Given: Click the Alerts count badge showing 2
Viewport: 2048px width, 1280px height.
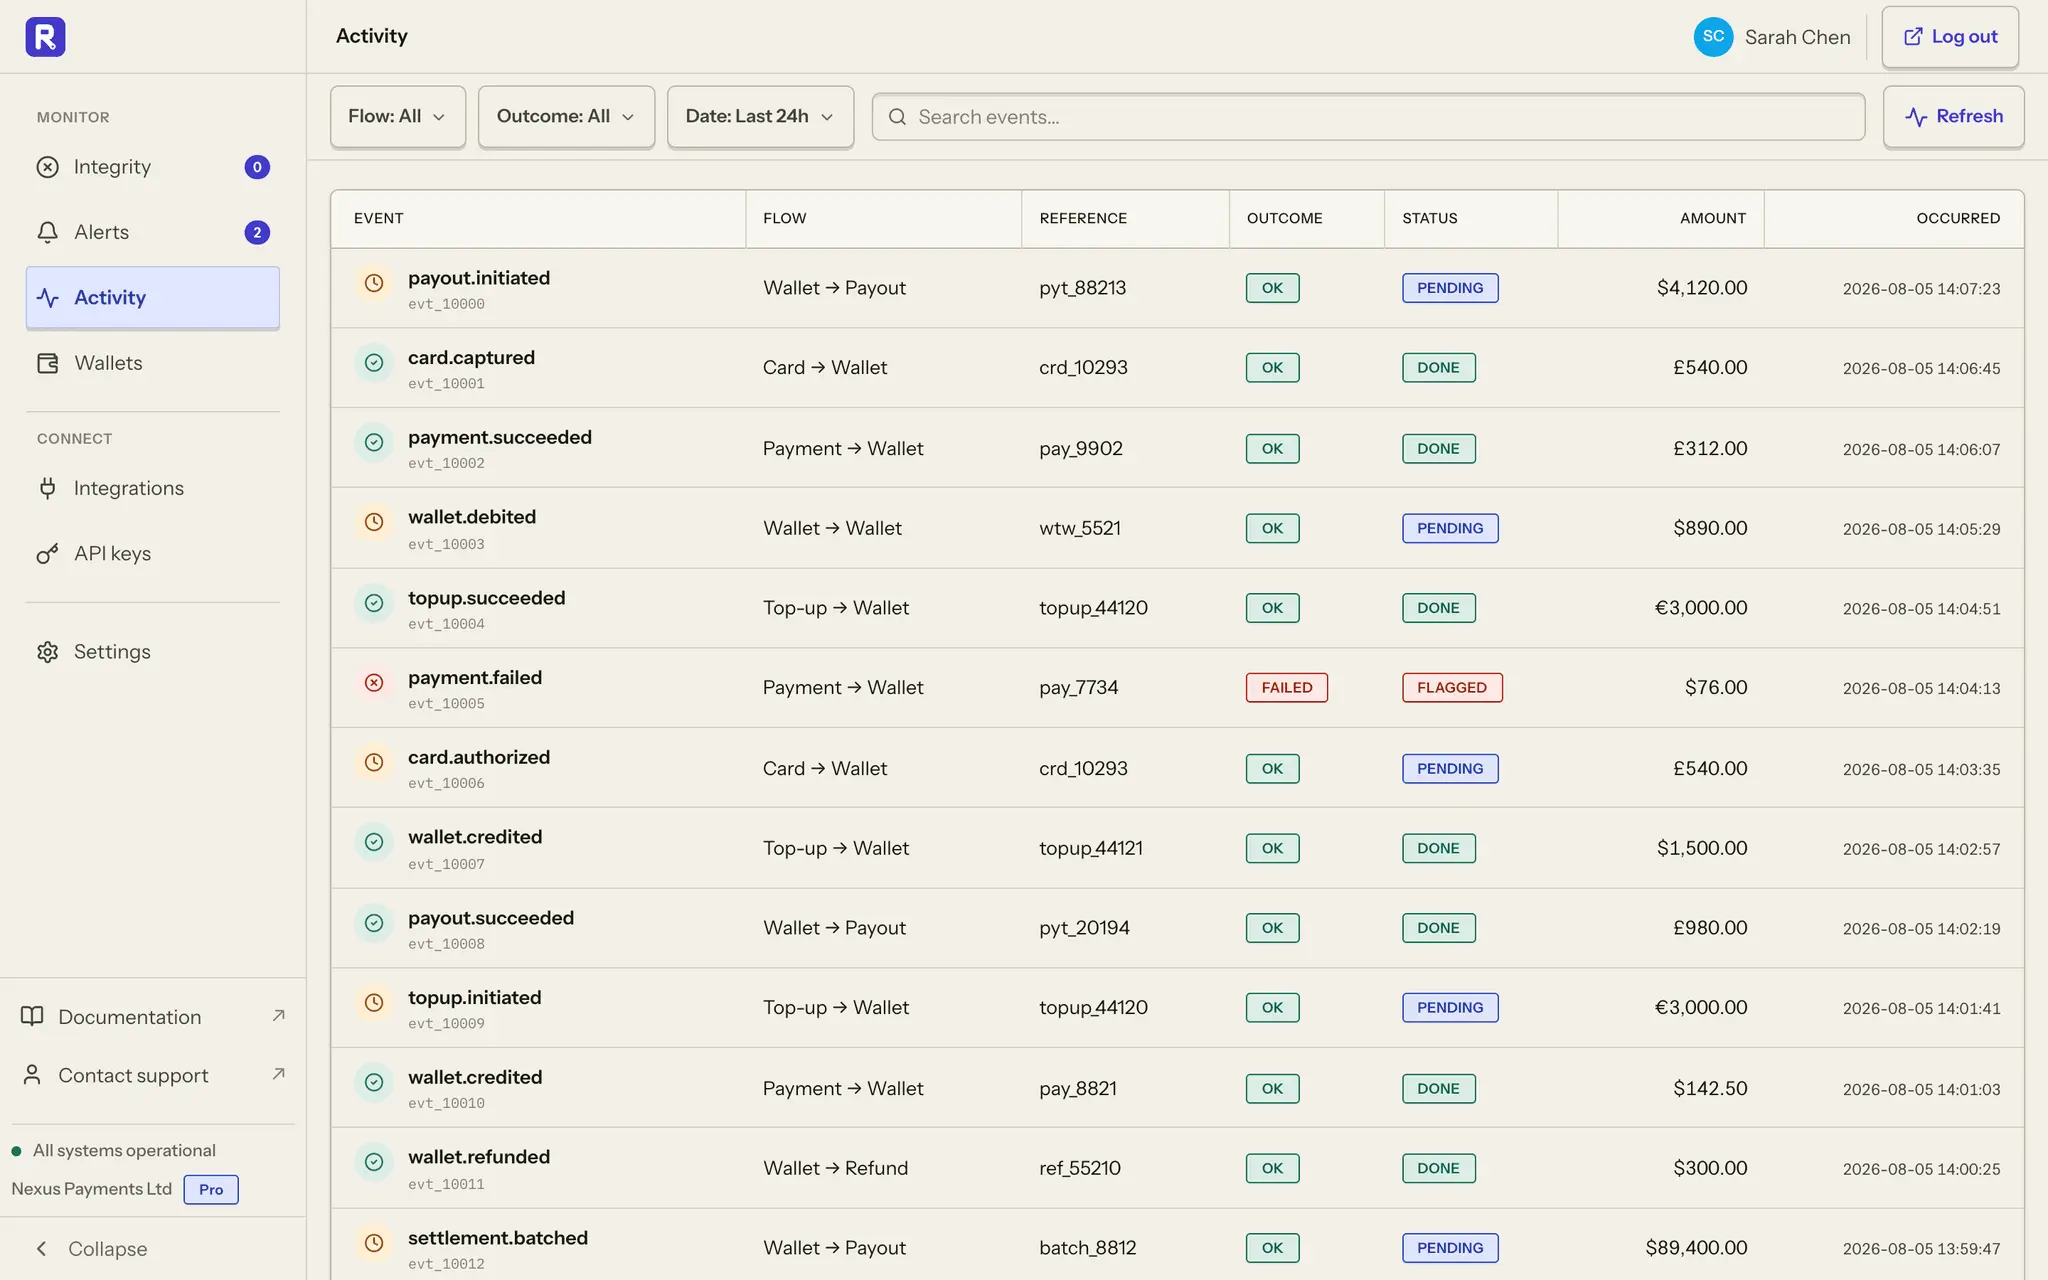Looking at the screenshot, I should coord(257,232).
